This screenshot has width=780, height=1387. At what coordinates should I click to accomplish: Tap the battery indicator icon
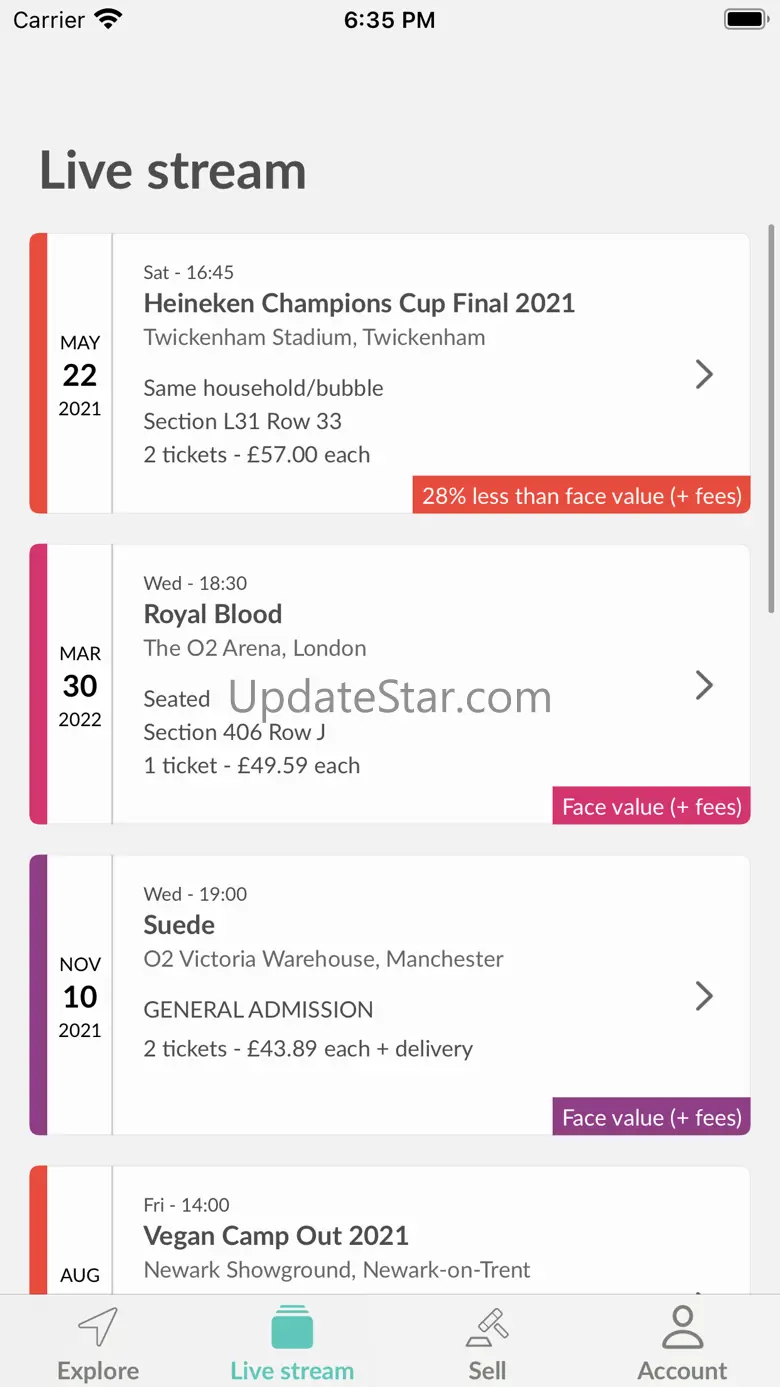pos(745,19)
